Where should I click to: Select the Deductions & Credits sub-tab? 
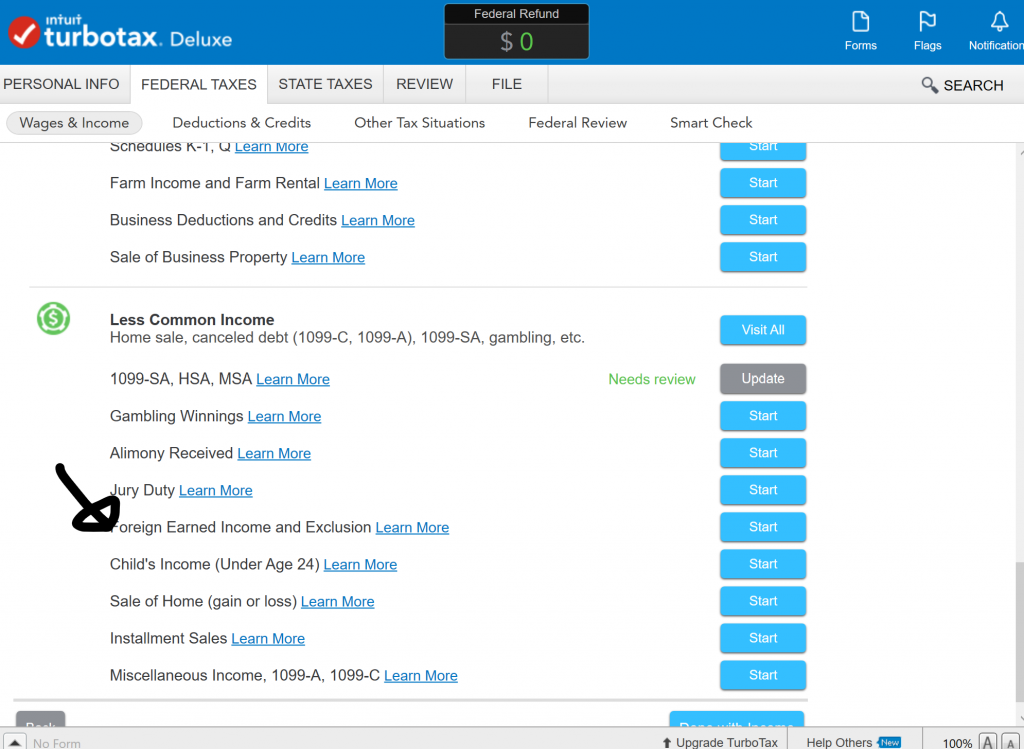[241, 123]
